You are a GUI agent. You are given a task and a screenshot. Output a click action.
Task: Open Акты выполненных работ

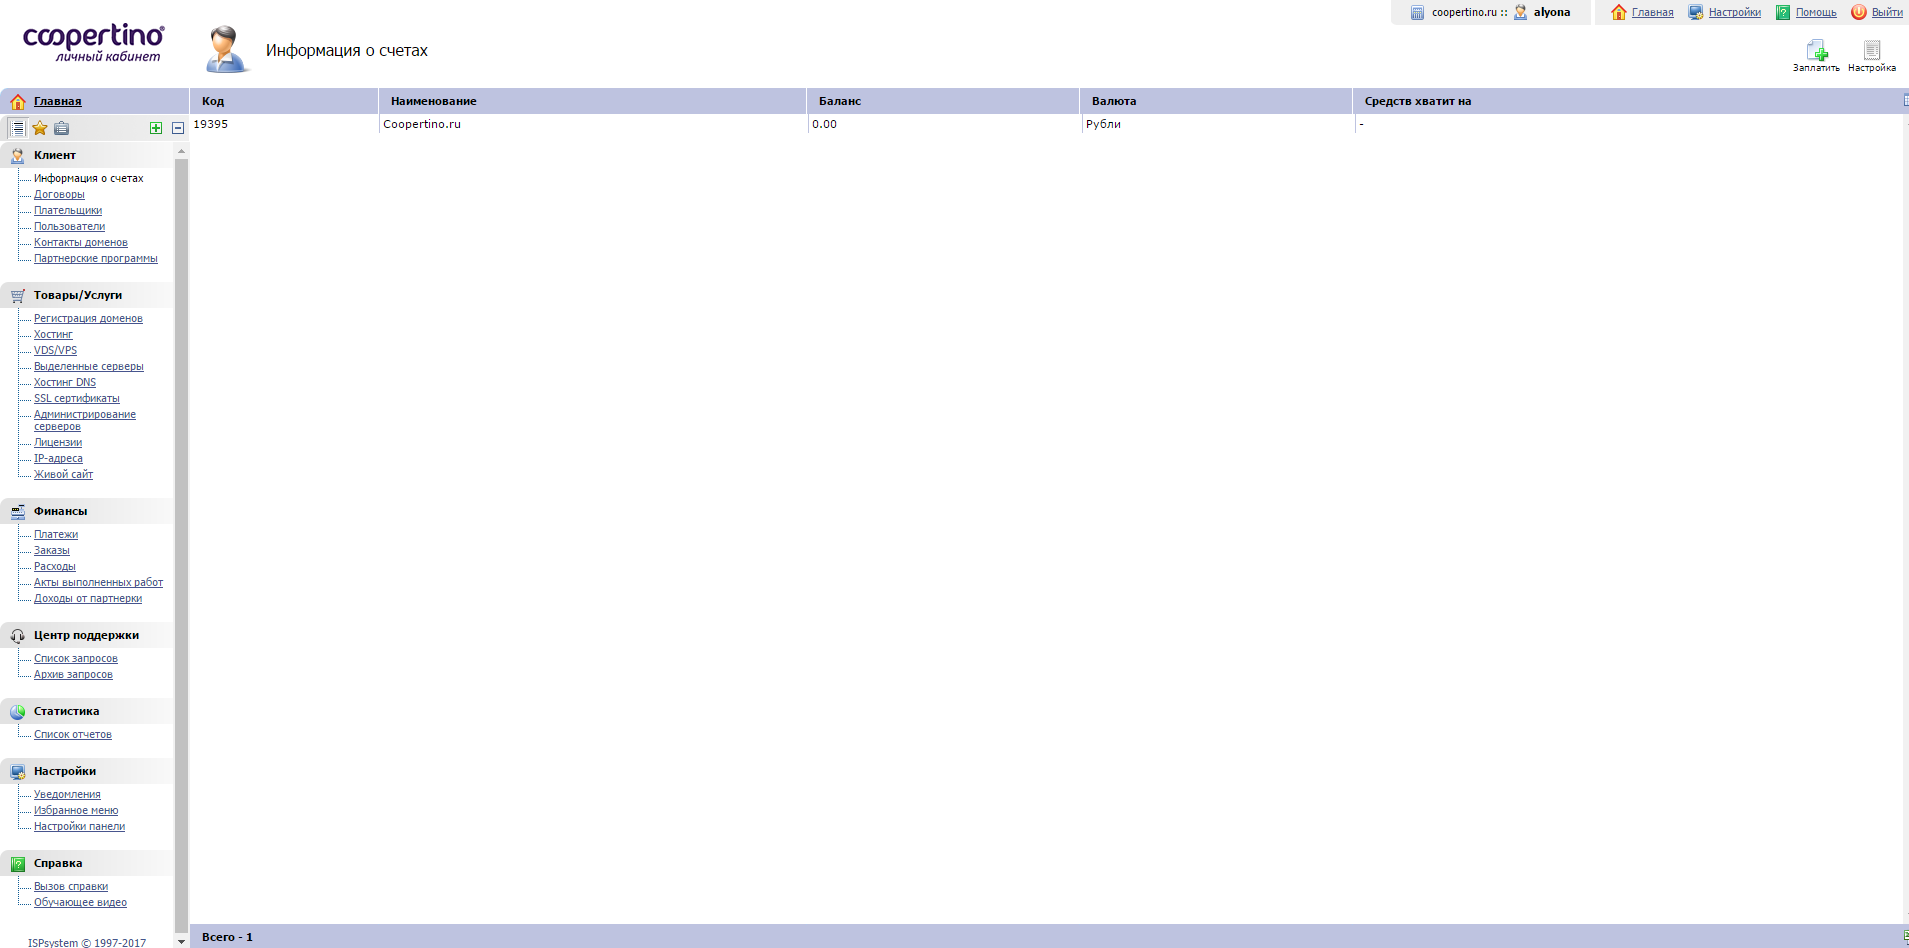click(98, 582)
